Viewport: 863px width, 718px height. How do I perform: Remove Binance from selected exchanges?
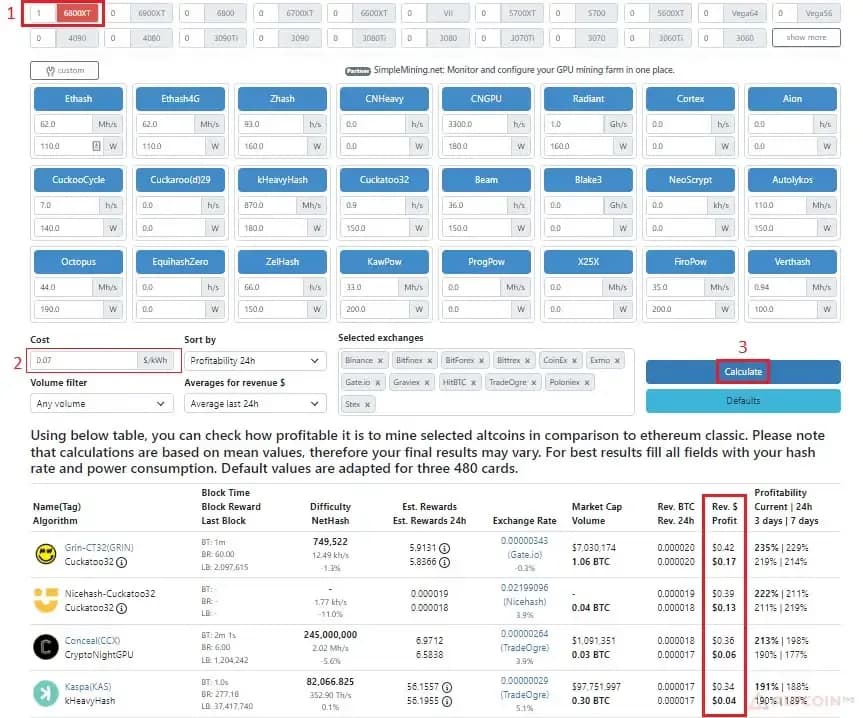[380, 361]
